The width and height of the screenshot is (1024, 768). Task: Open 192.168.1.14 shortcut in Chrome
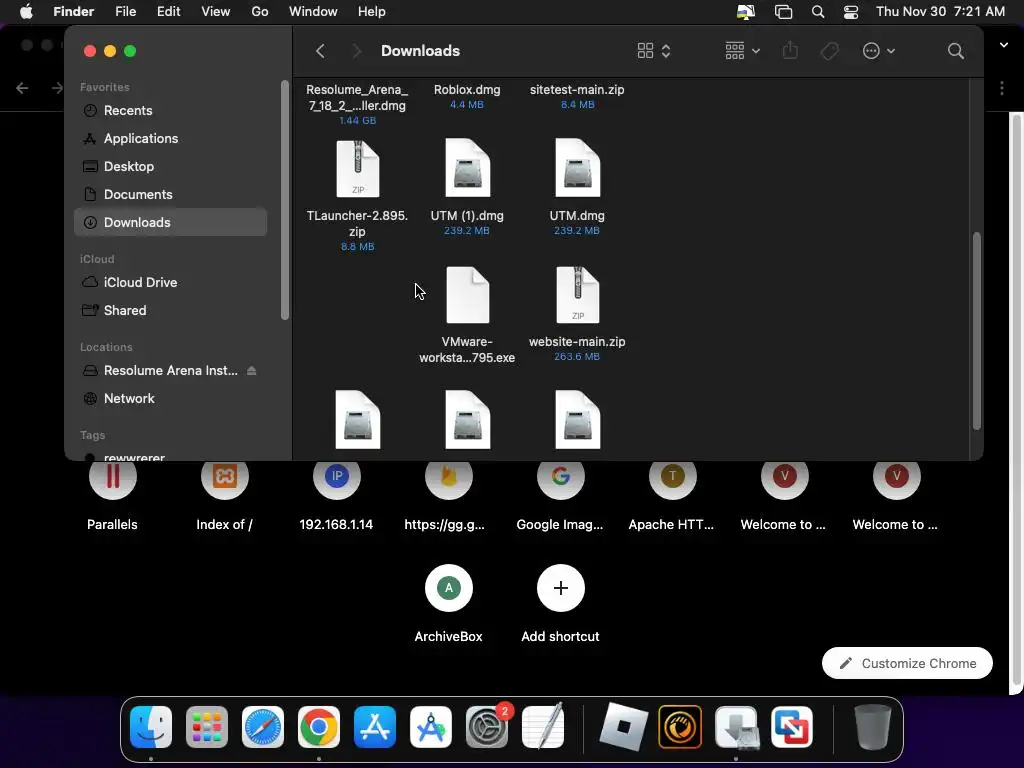(336, 495)
